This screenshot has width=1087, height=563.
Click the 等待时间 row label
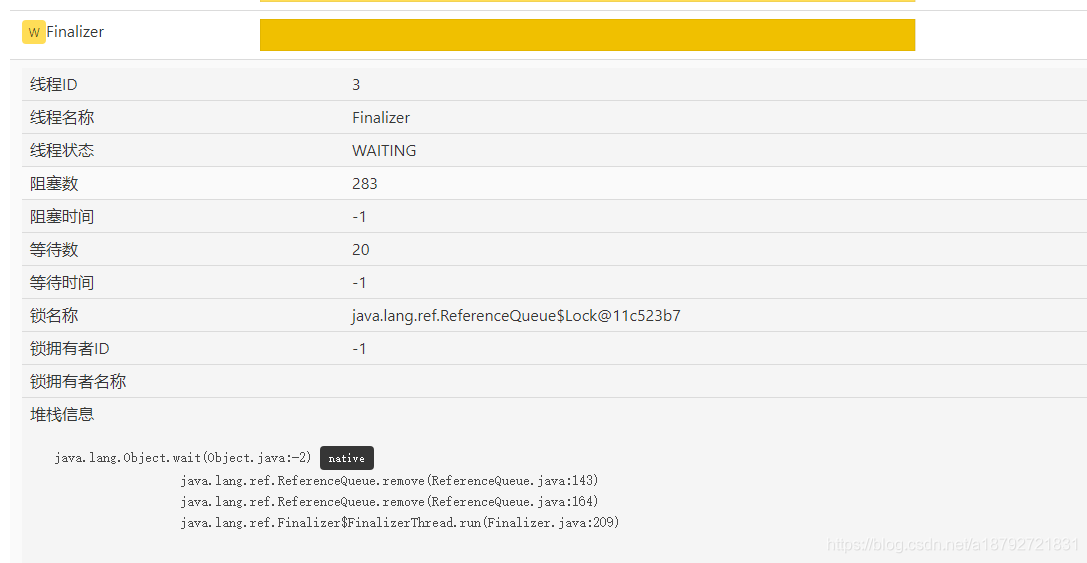(x=62, y=283)
